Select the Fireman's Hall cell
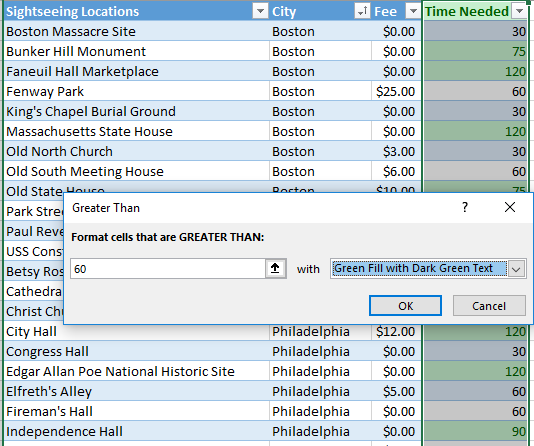 click(x=137, y=411)
